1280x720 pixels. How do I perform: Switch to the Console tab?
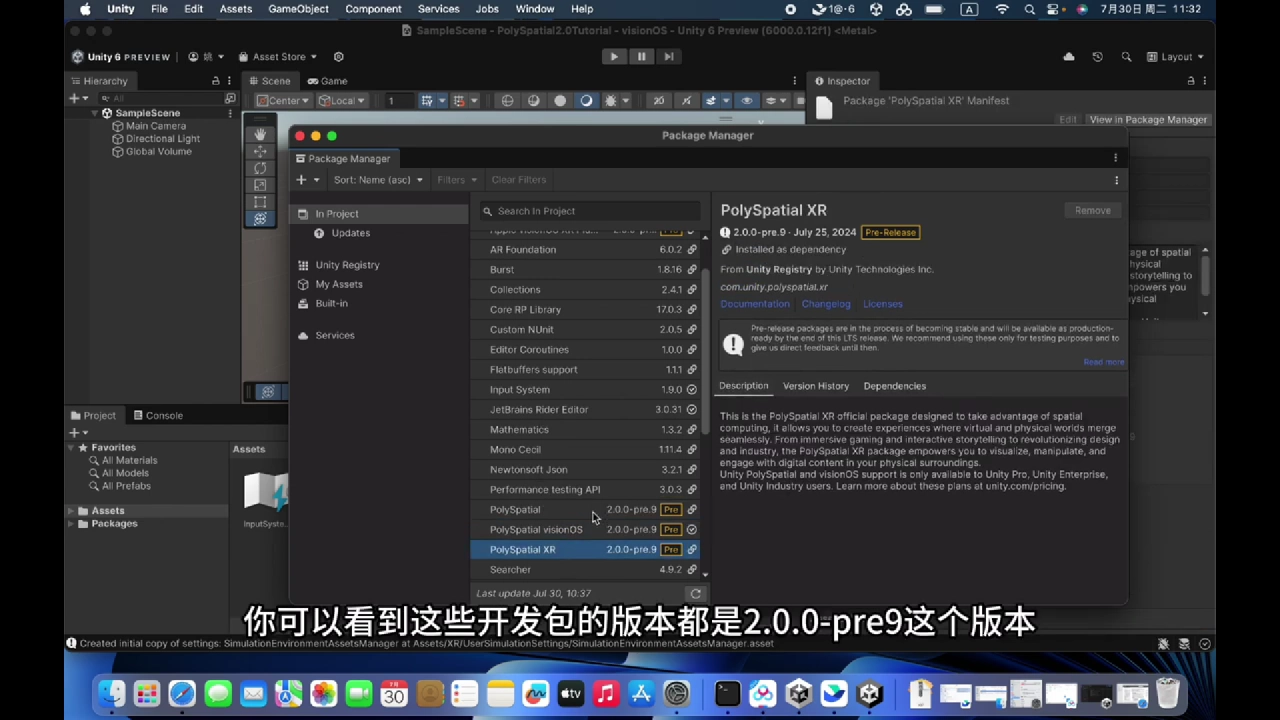[157, 415]
